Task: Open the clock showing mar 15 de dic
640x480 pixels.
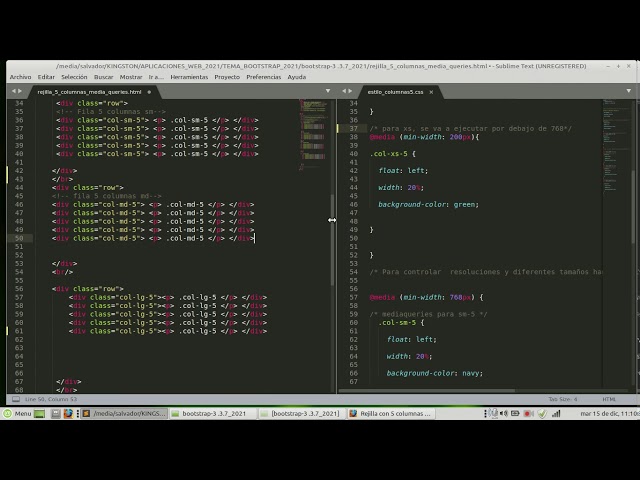Action: coord(609,413)
